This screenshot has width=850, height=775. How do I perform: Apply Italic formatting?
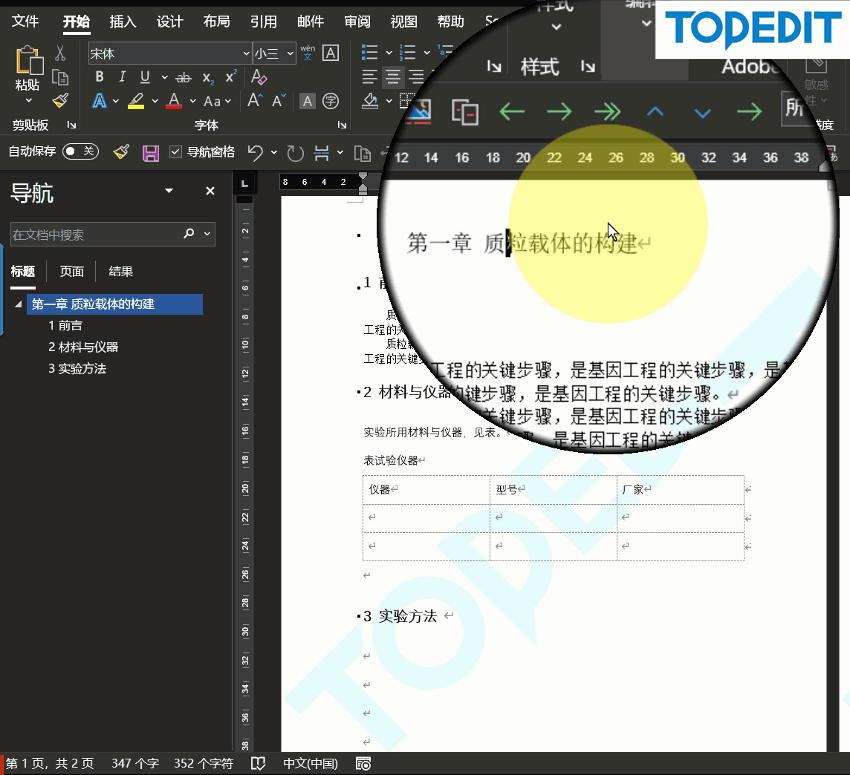(122, 76)
